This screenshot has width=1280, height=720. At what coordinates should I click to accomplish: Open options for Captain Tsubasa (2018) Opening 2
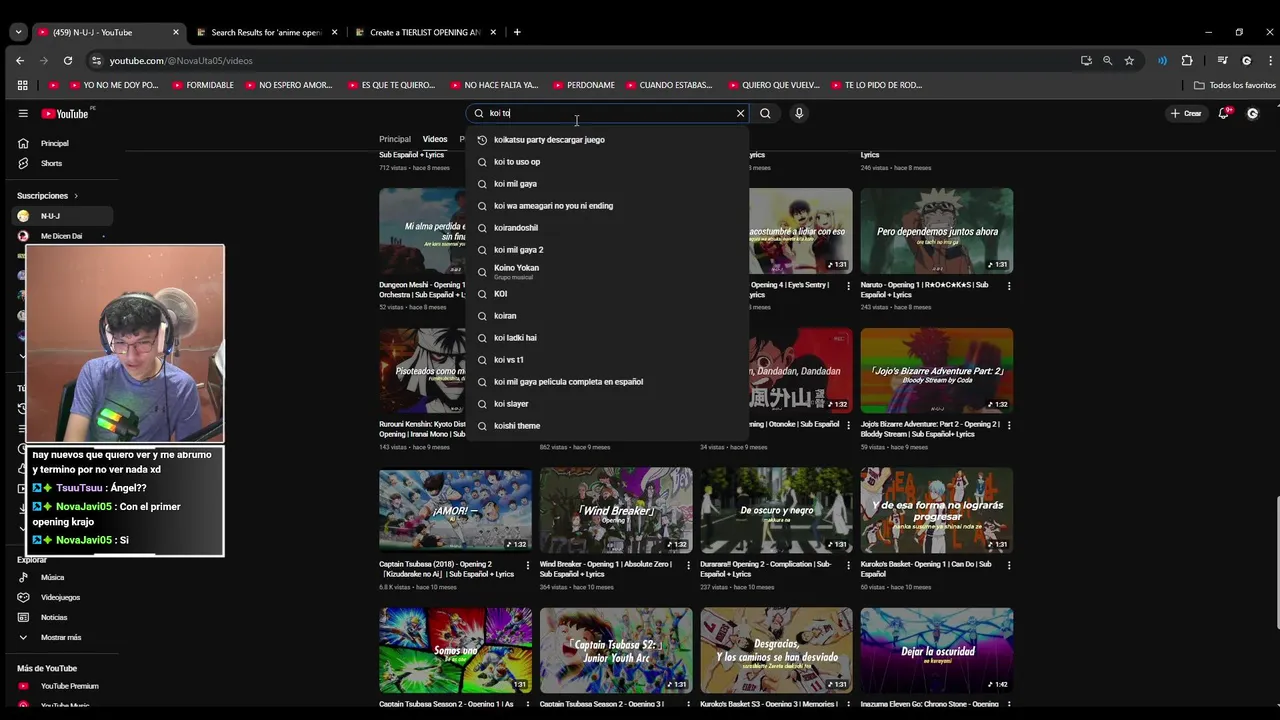point(528,565)
